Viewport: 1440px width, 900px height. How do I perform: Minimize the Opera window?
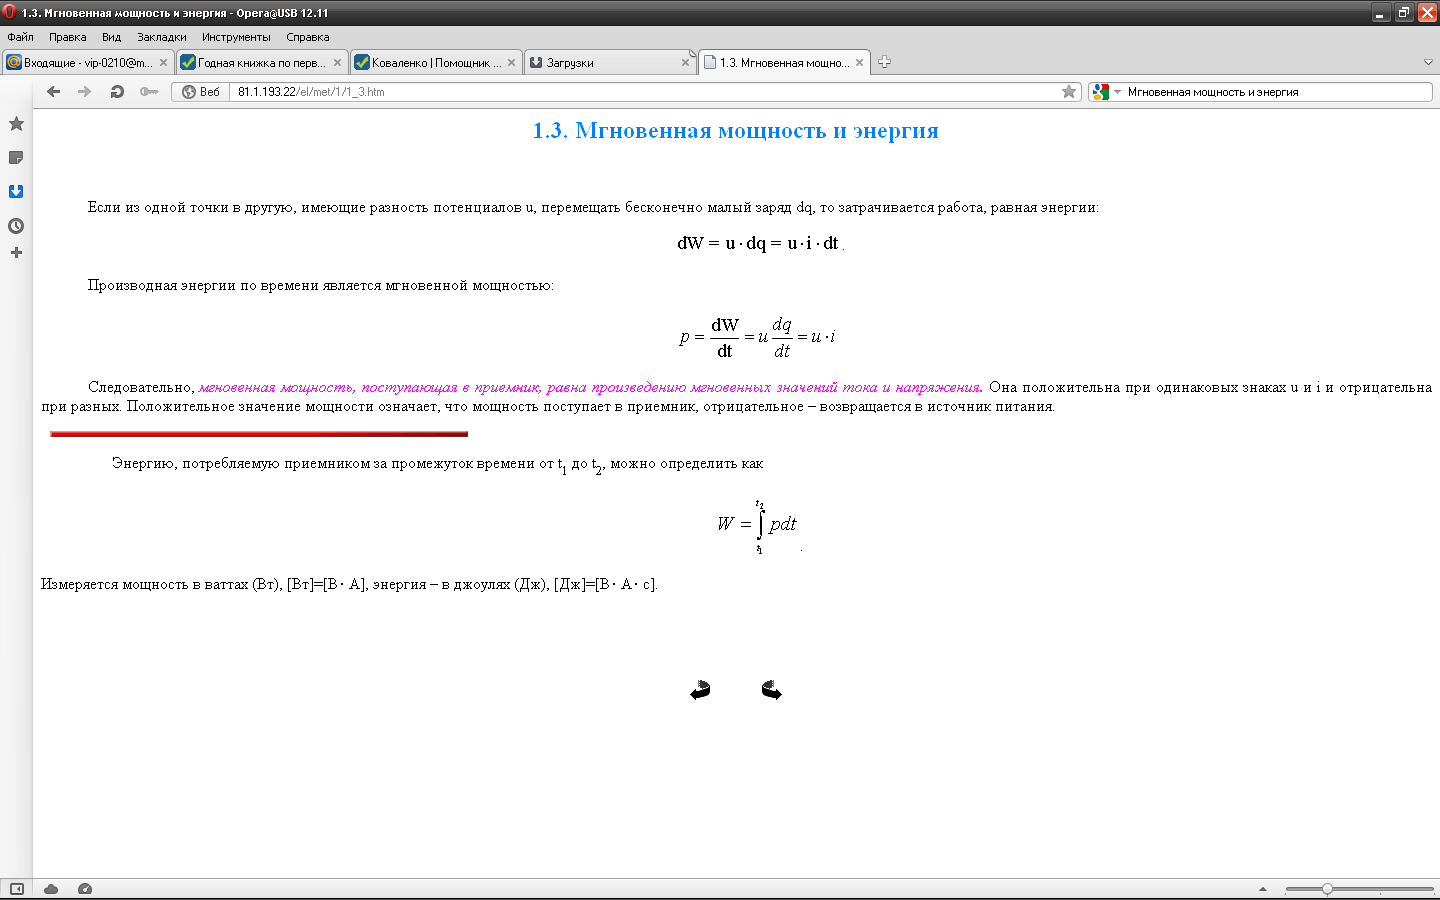pos(1381,13)
